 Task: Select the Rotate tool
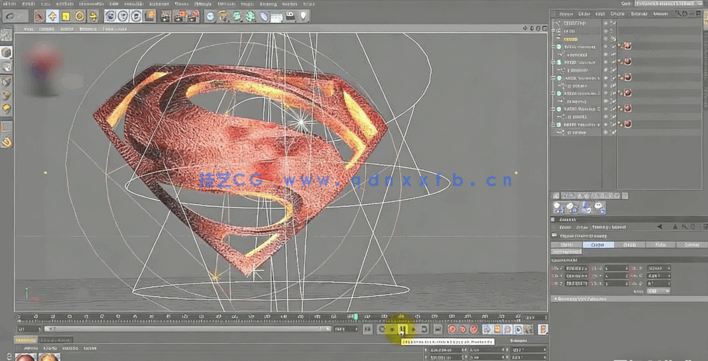pos(79,17)
